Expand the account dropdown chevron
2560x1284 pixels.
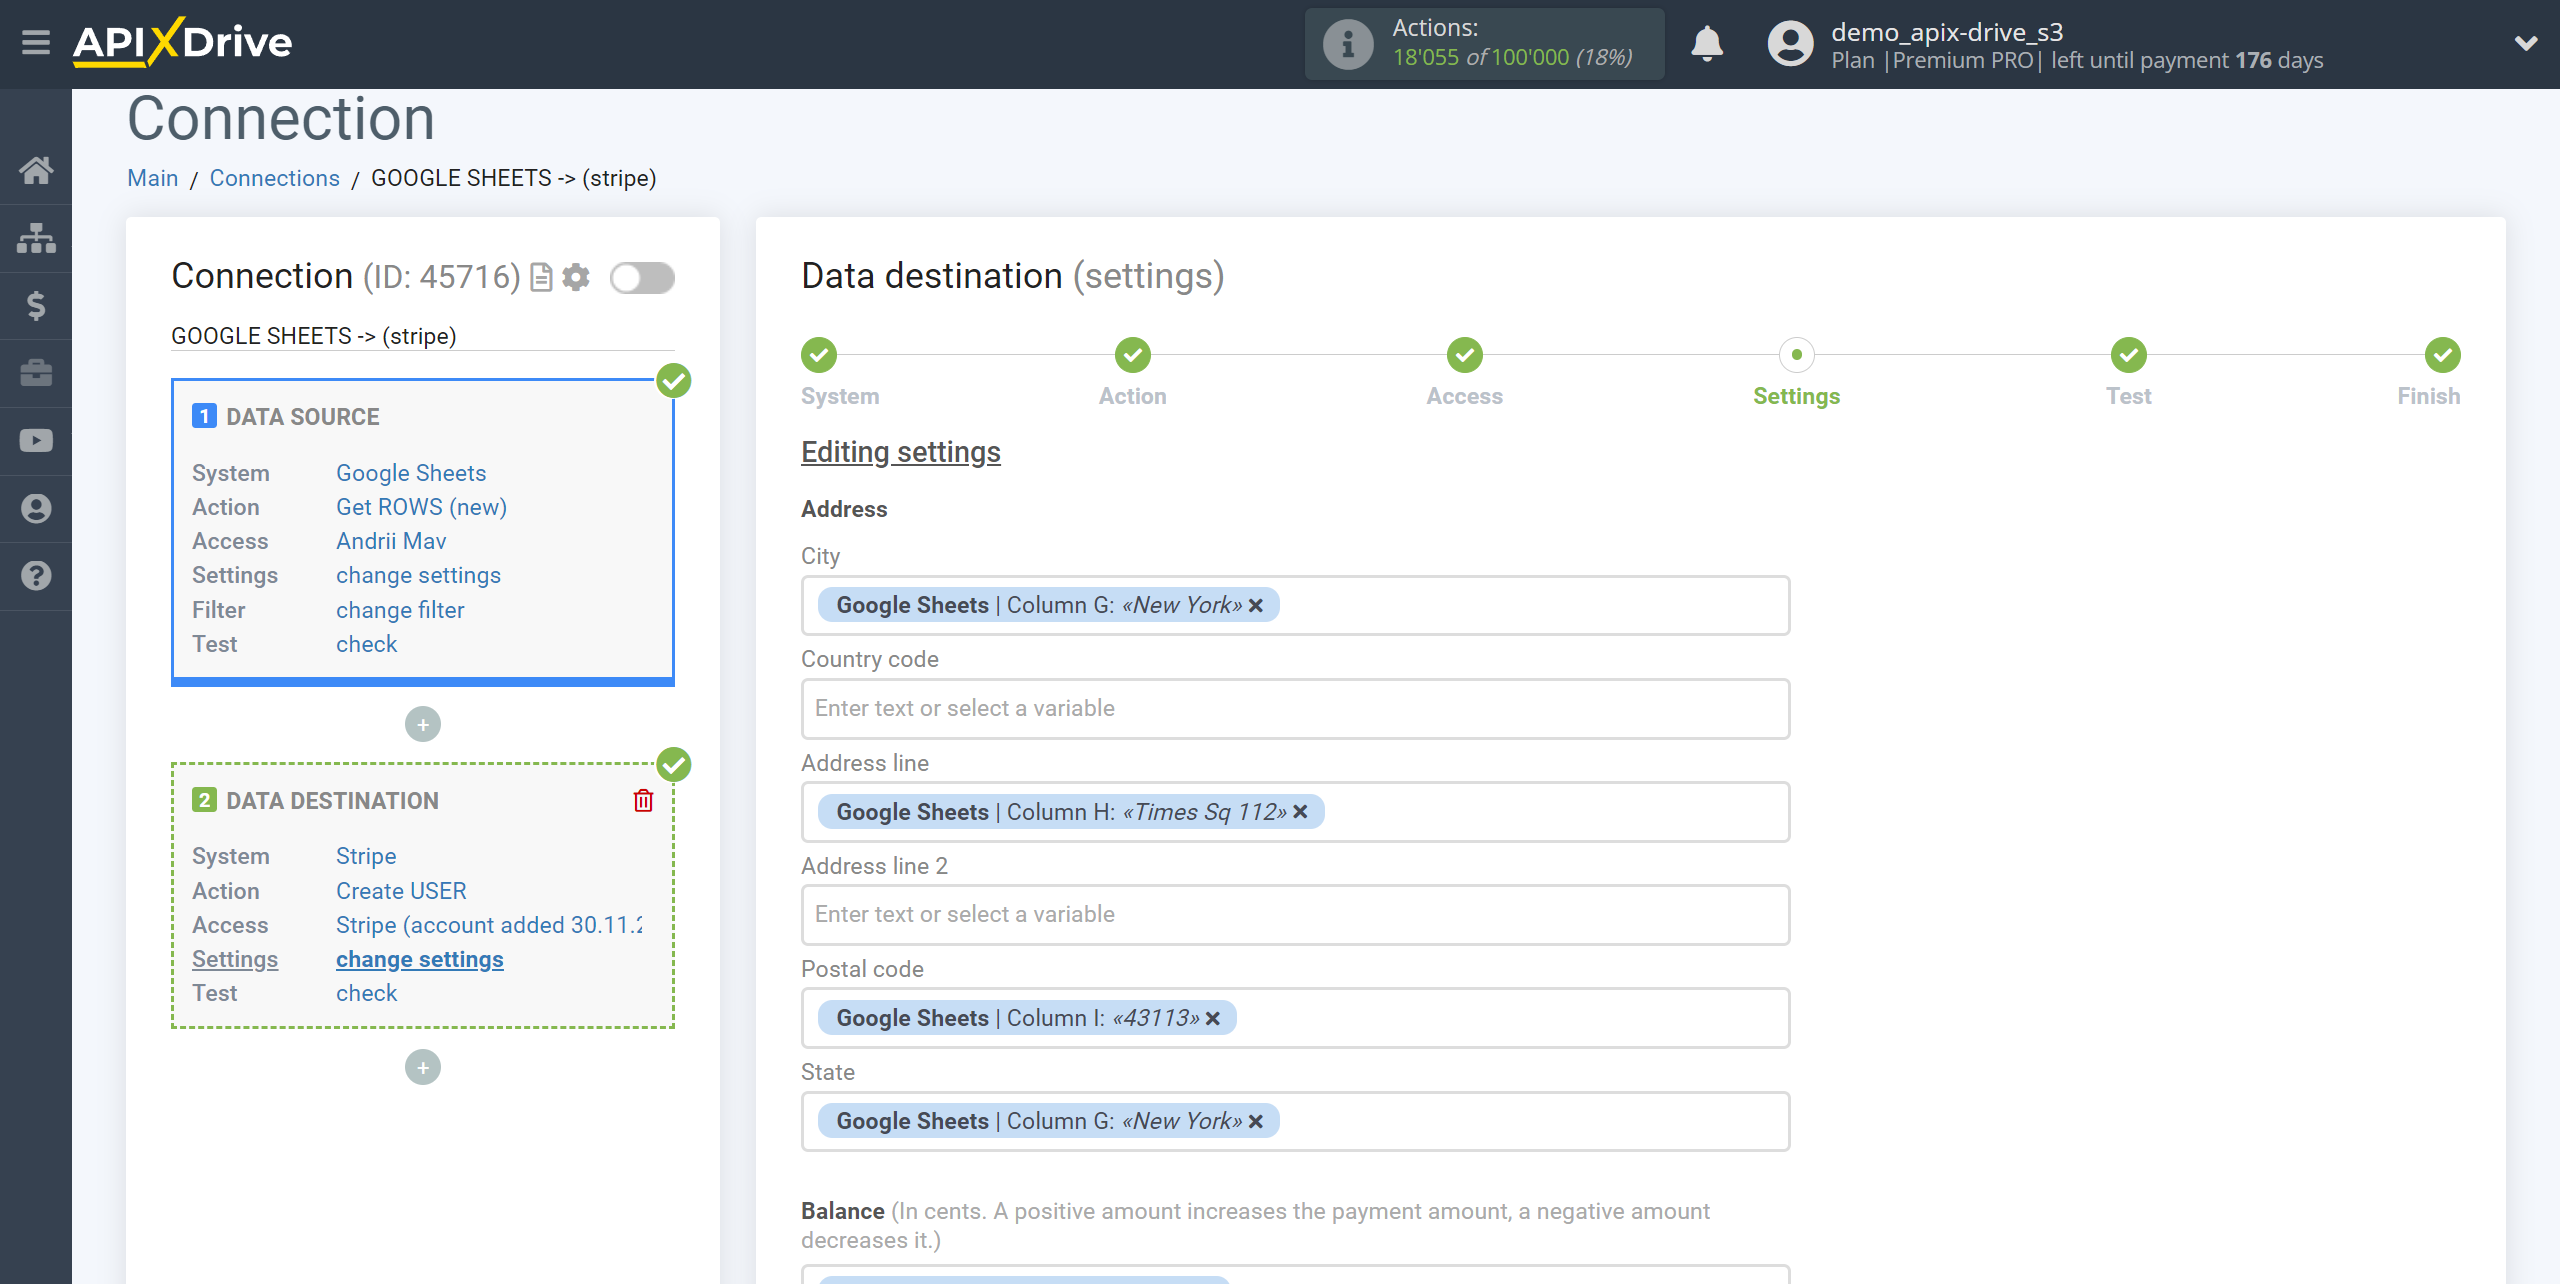click(2526, 43)
